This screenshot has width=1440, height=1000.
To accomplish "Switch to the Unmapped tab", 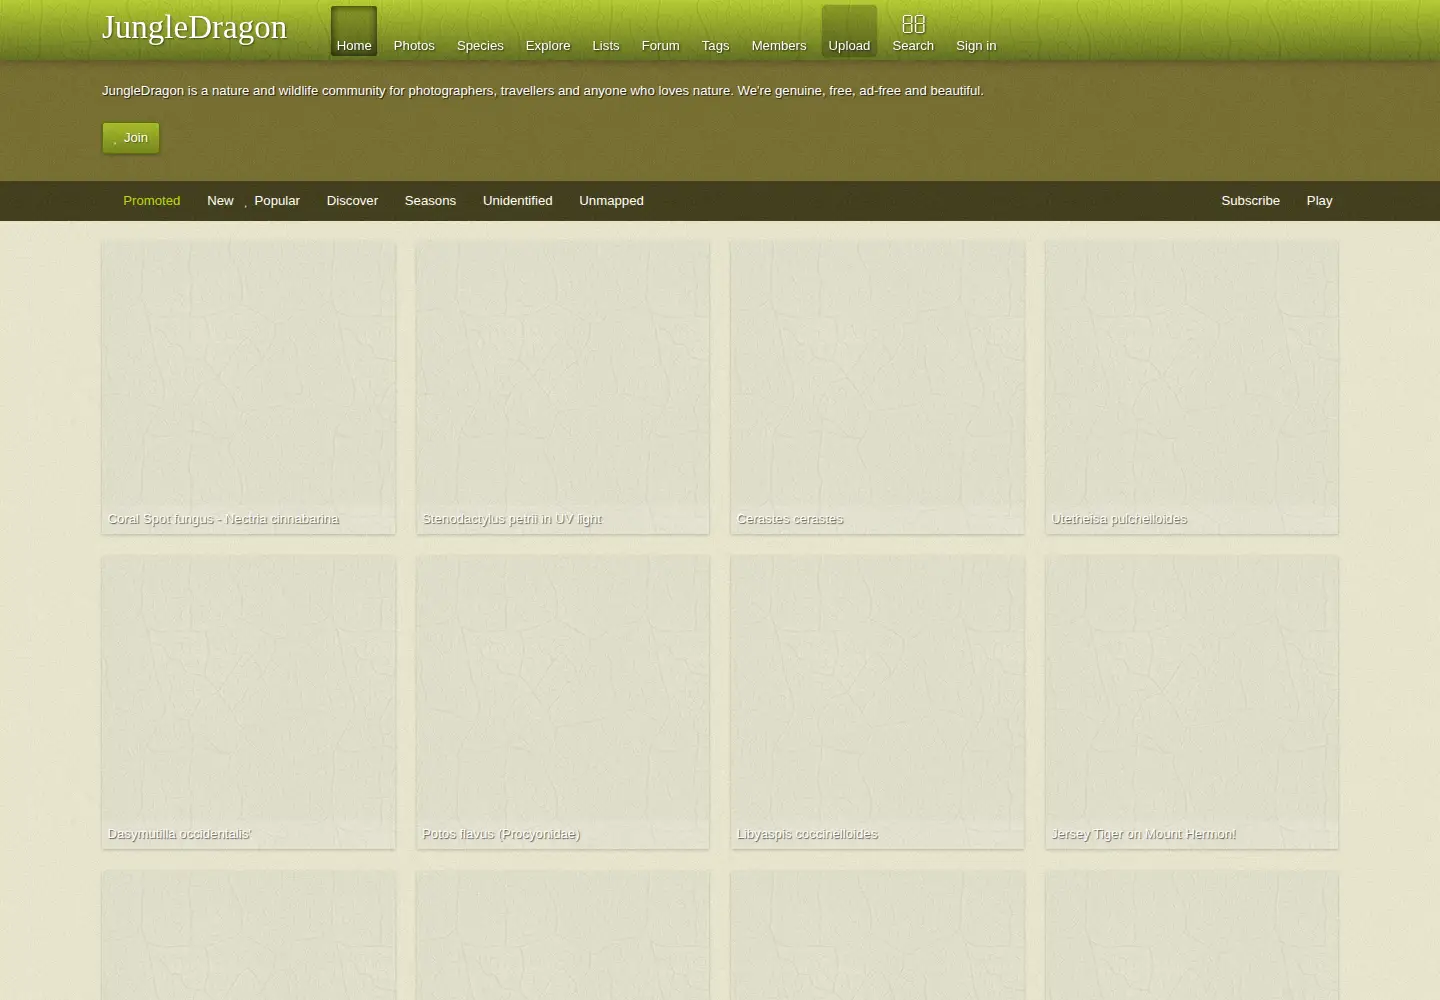I will pyautogui.click(x=611, y=201).
